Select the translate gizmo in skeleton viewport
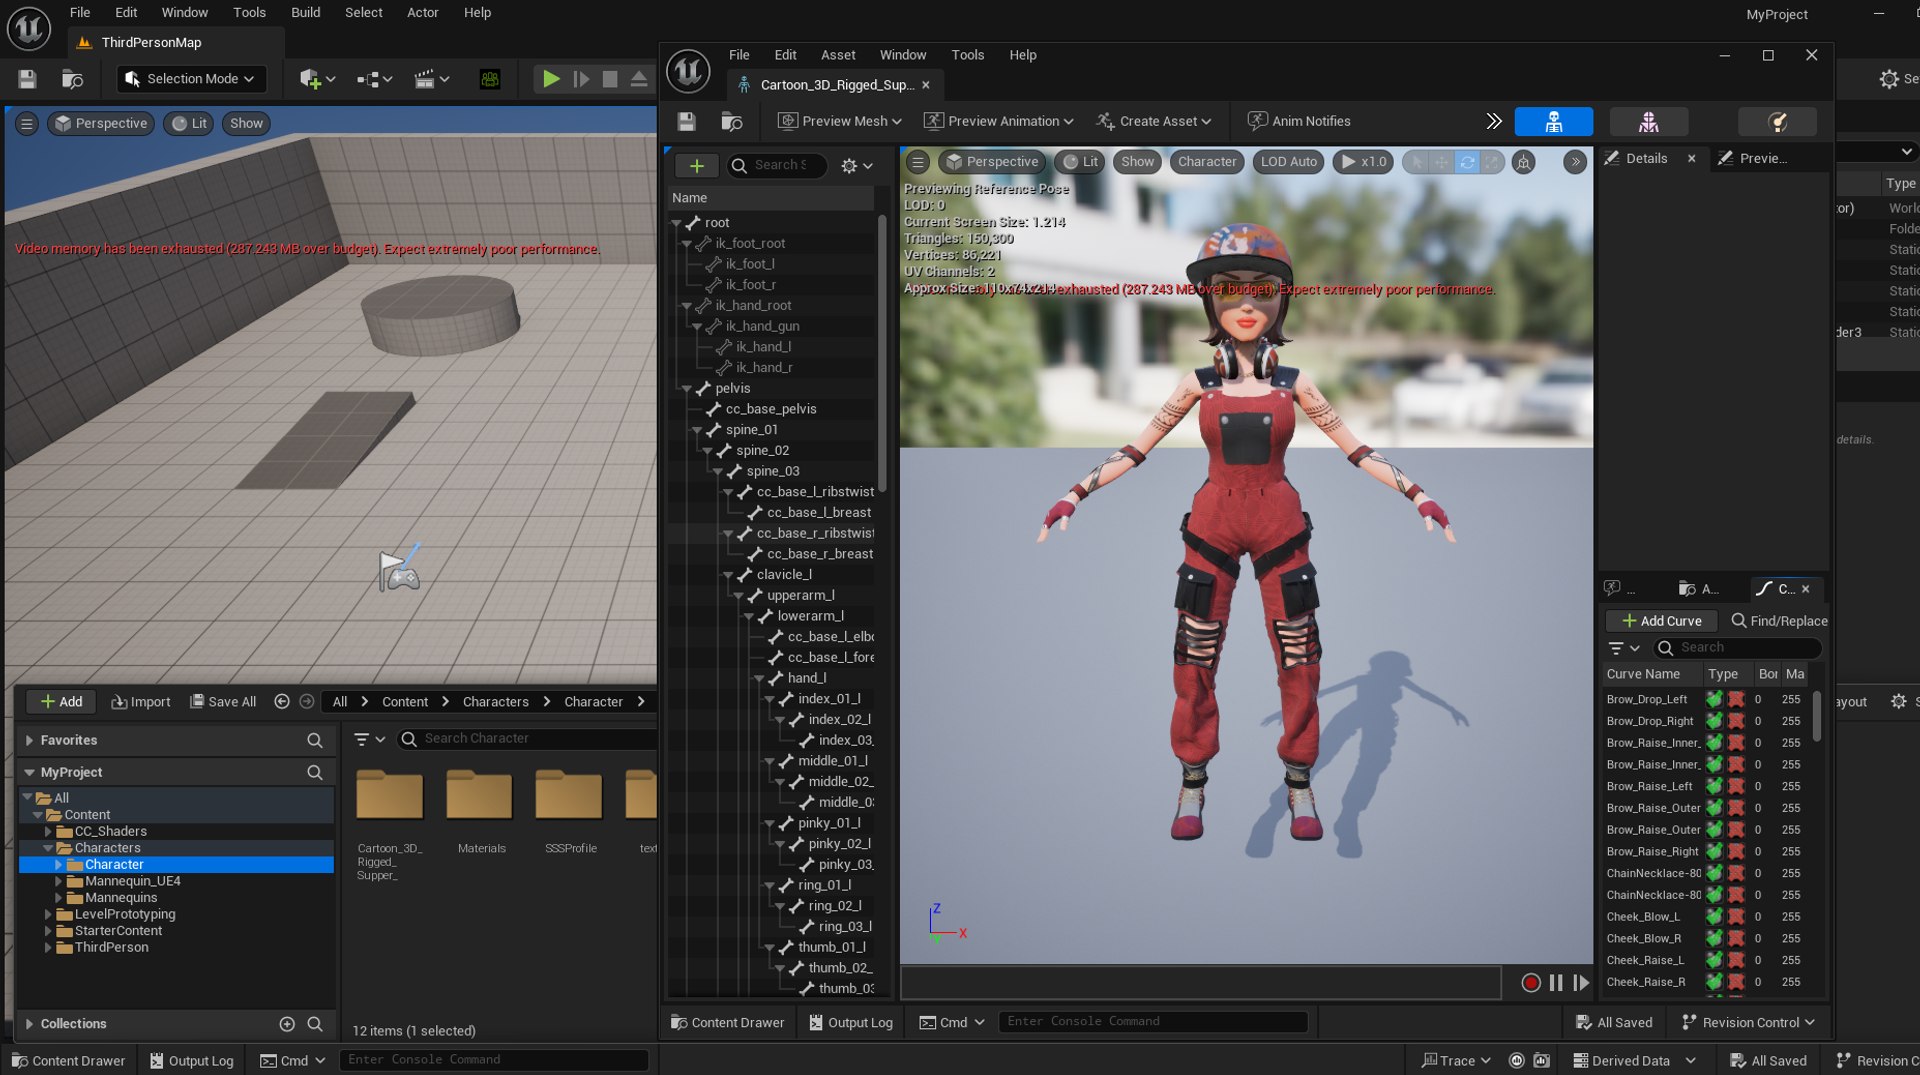1920x1075 pixels. (x=1441, y=161)
